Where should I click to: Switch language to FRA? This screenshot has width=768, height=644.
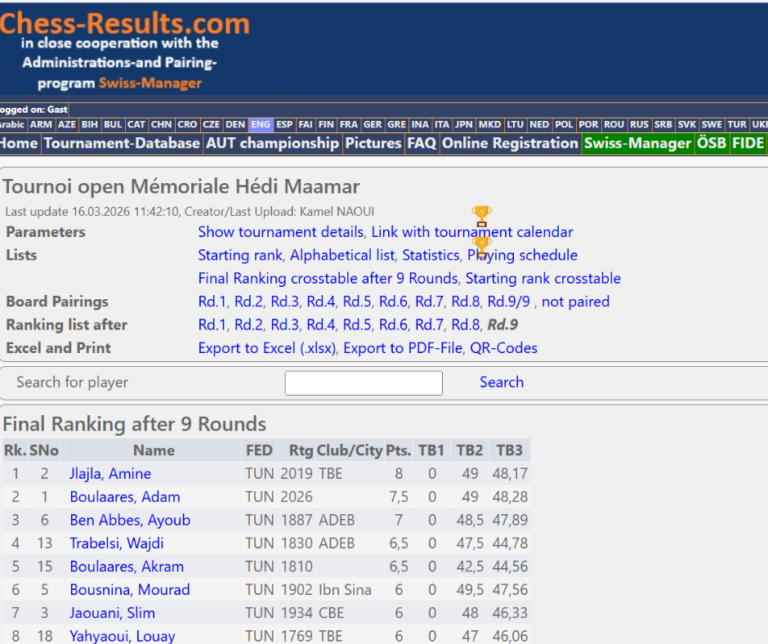tap(348, 125)
